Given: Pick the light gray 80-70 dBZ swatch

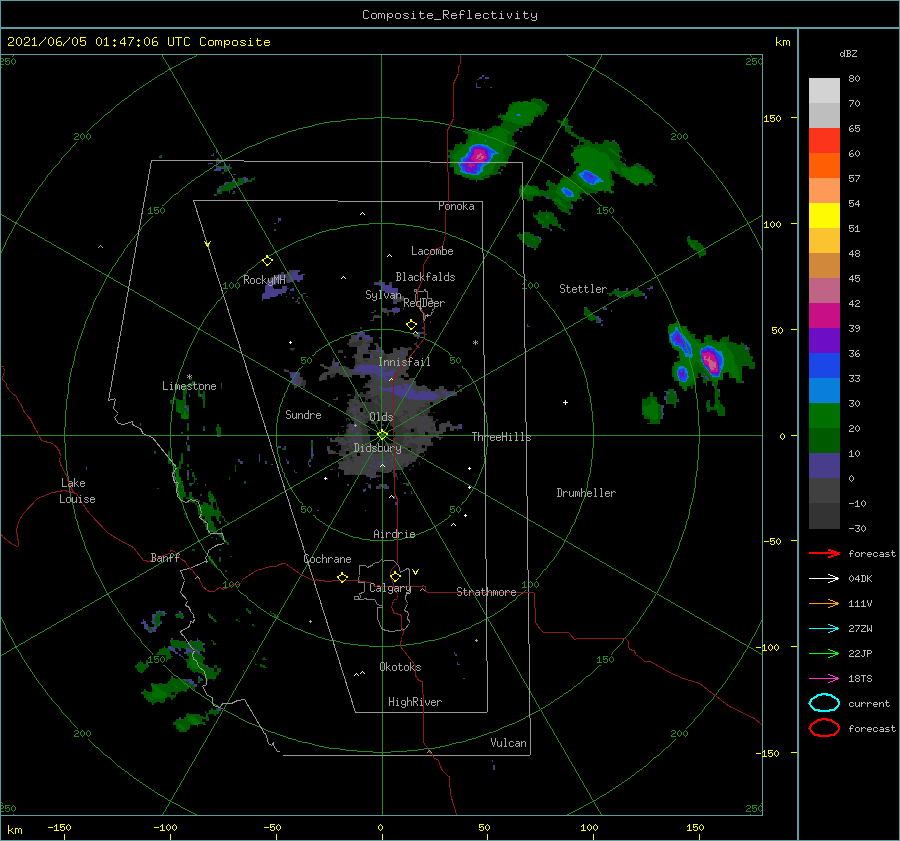Looking at the screenshot, I should [824, 90].
